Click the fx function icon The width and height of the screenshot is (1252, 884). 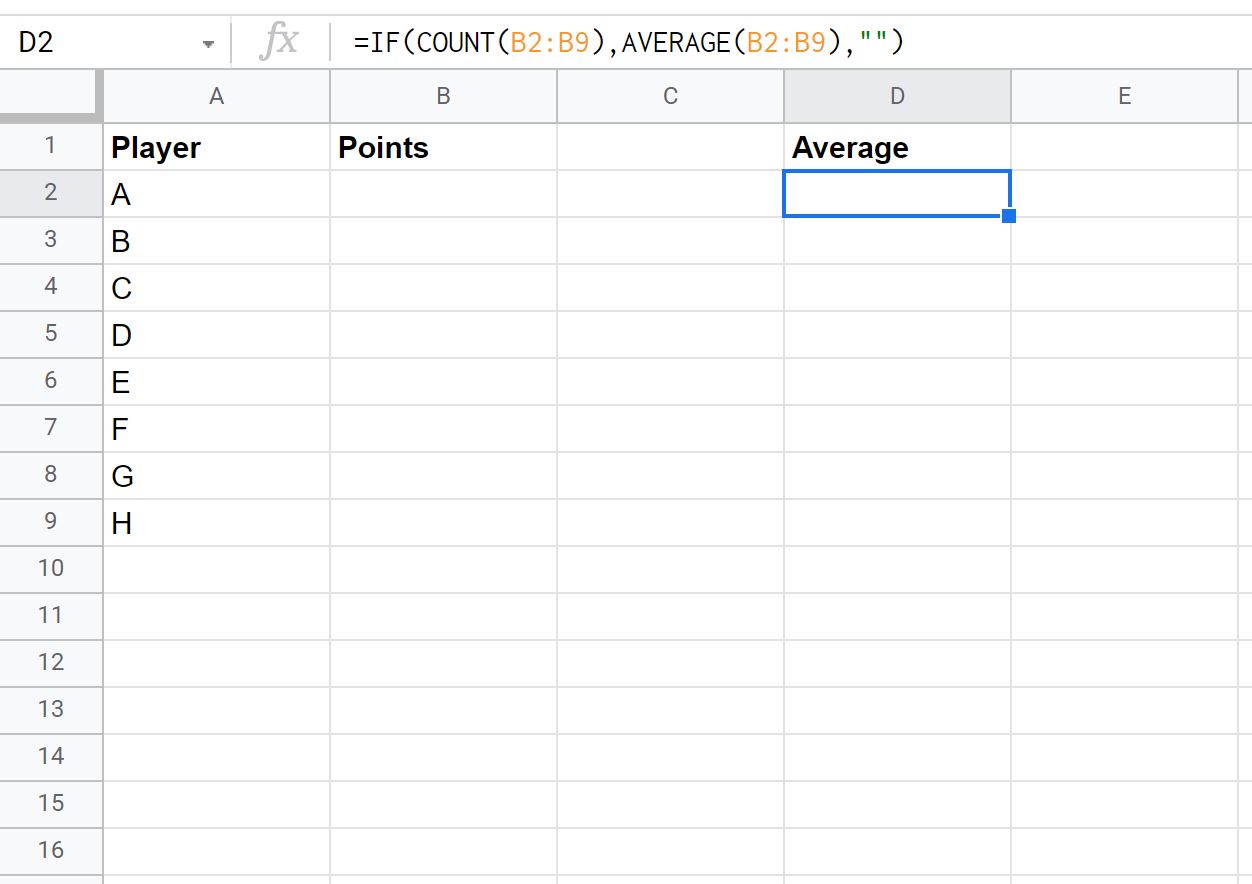tap(279, 43)
